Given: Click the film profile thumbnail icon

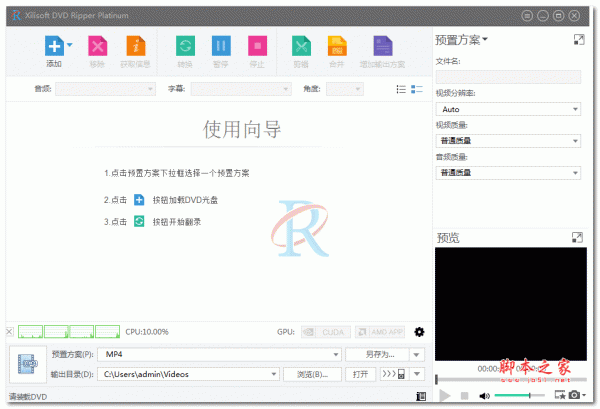Looking at the screenshot, I should [28, 364].
